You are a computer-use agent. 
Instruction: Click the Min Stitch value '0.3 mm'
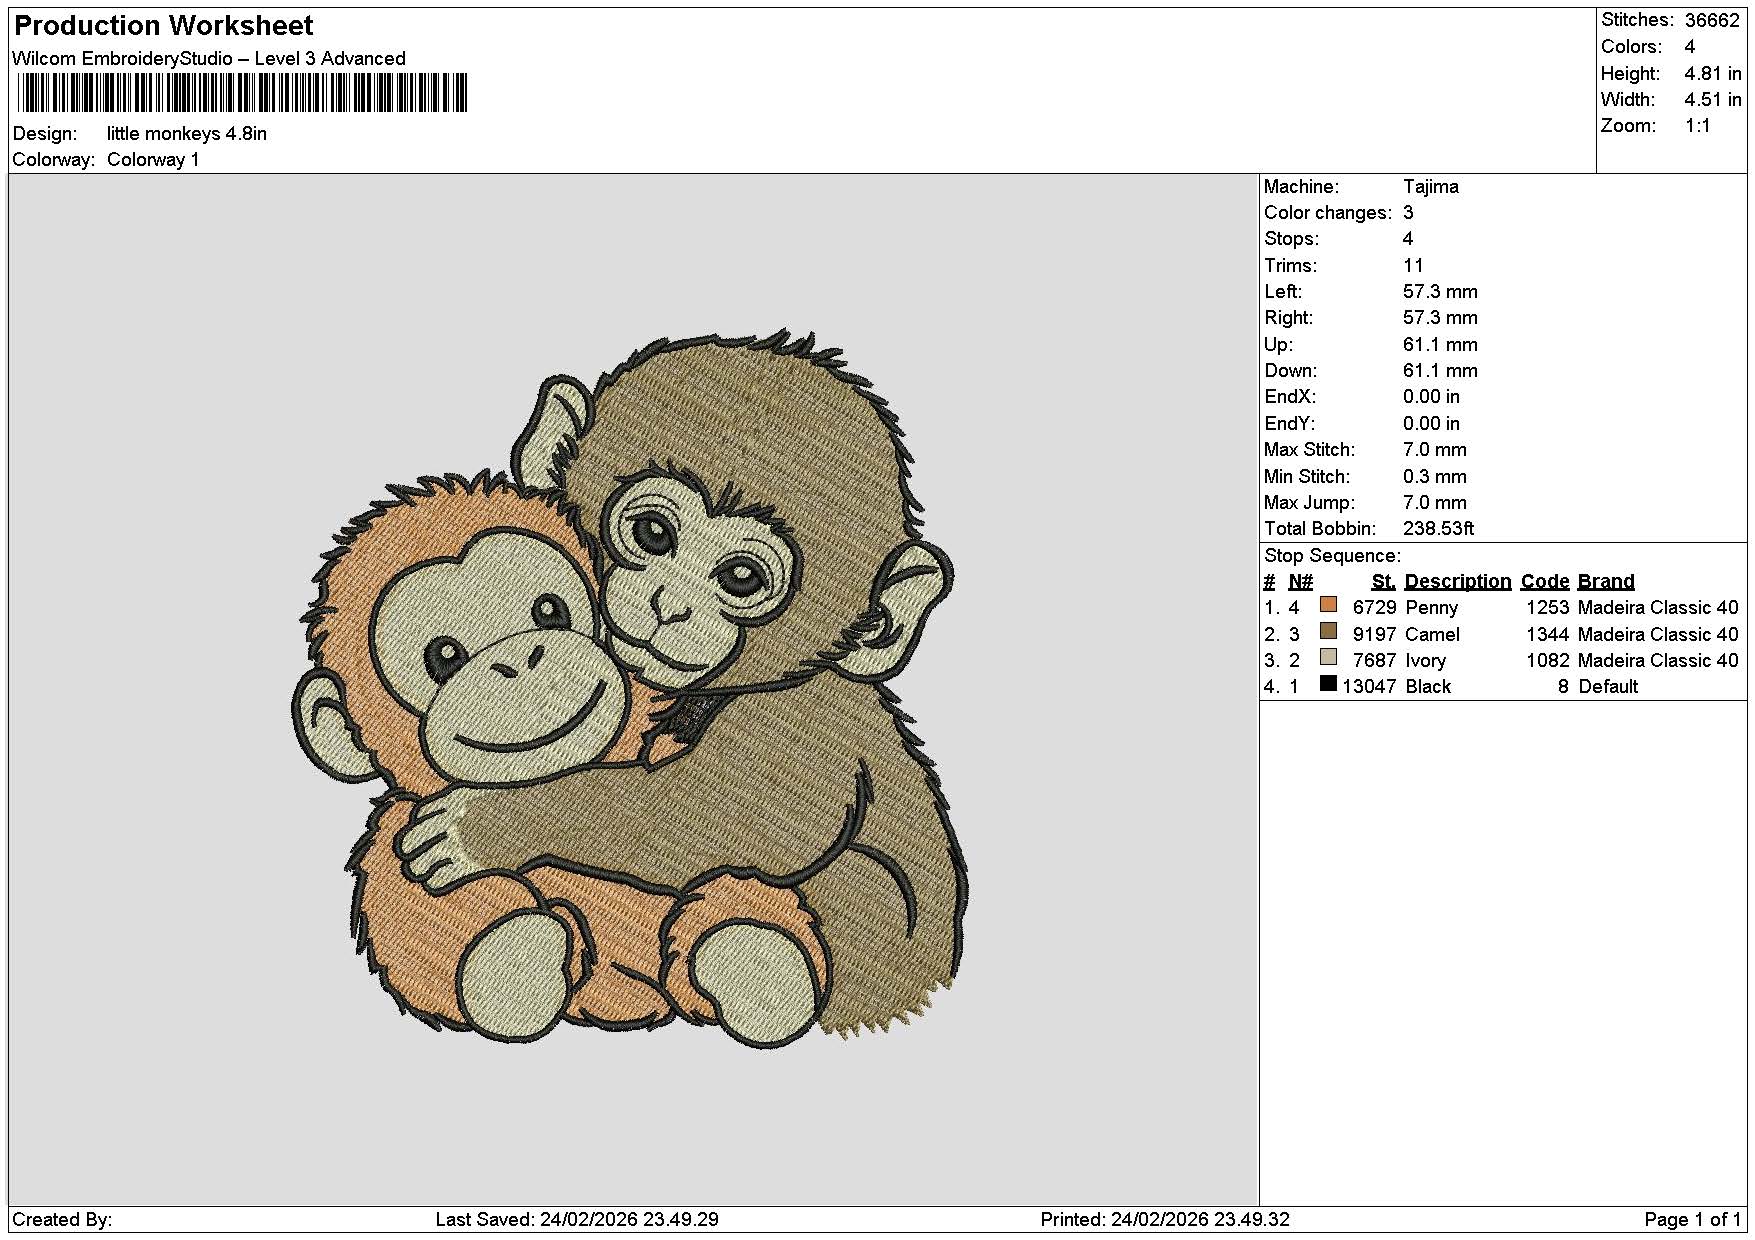pyautogui.click(x=1435, y=477)
